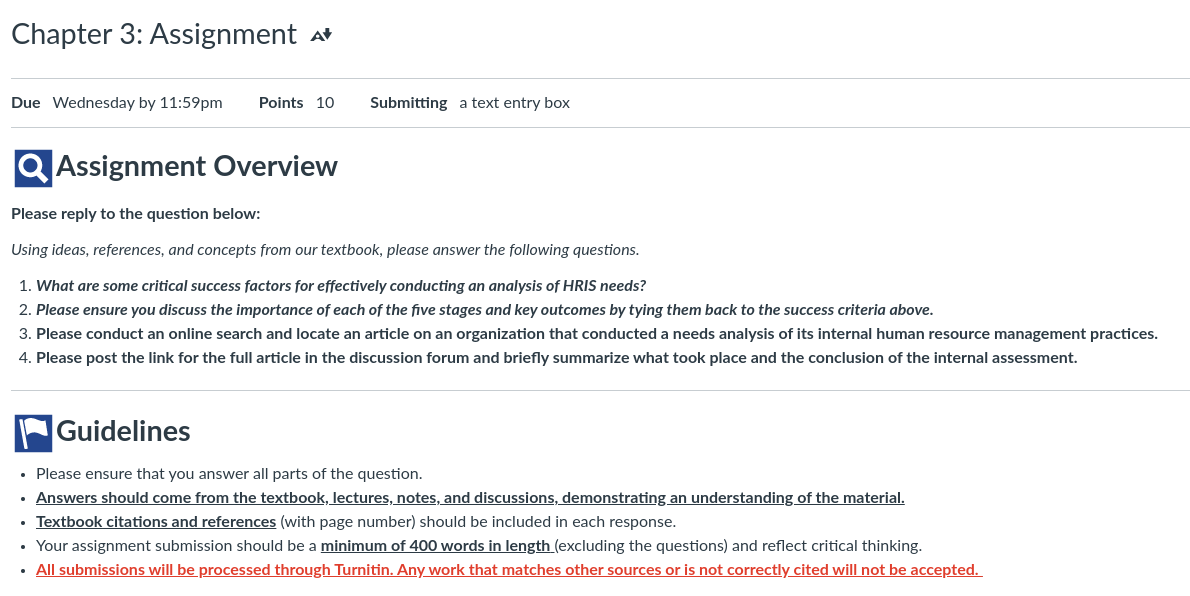Viewport: 1190px width, 596px height.
Task: Click question 4 about posting the article link
Action: coord(556,358)
